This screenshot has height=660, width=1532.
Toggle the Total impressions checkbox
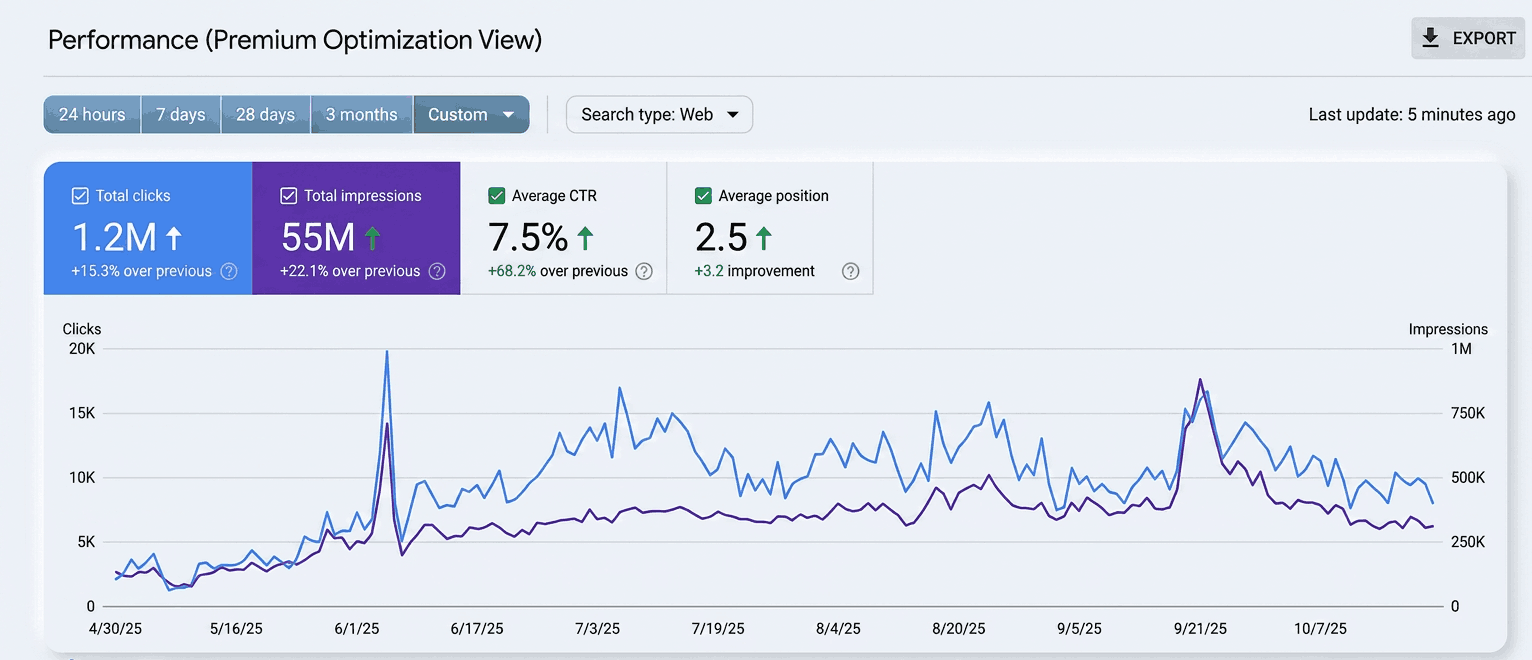289,196
